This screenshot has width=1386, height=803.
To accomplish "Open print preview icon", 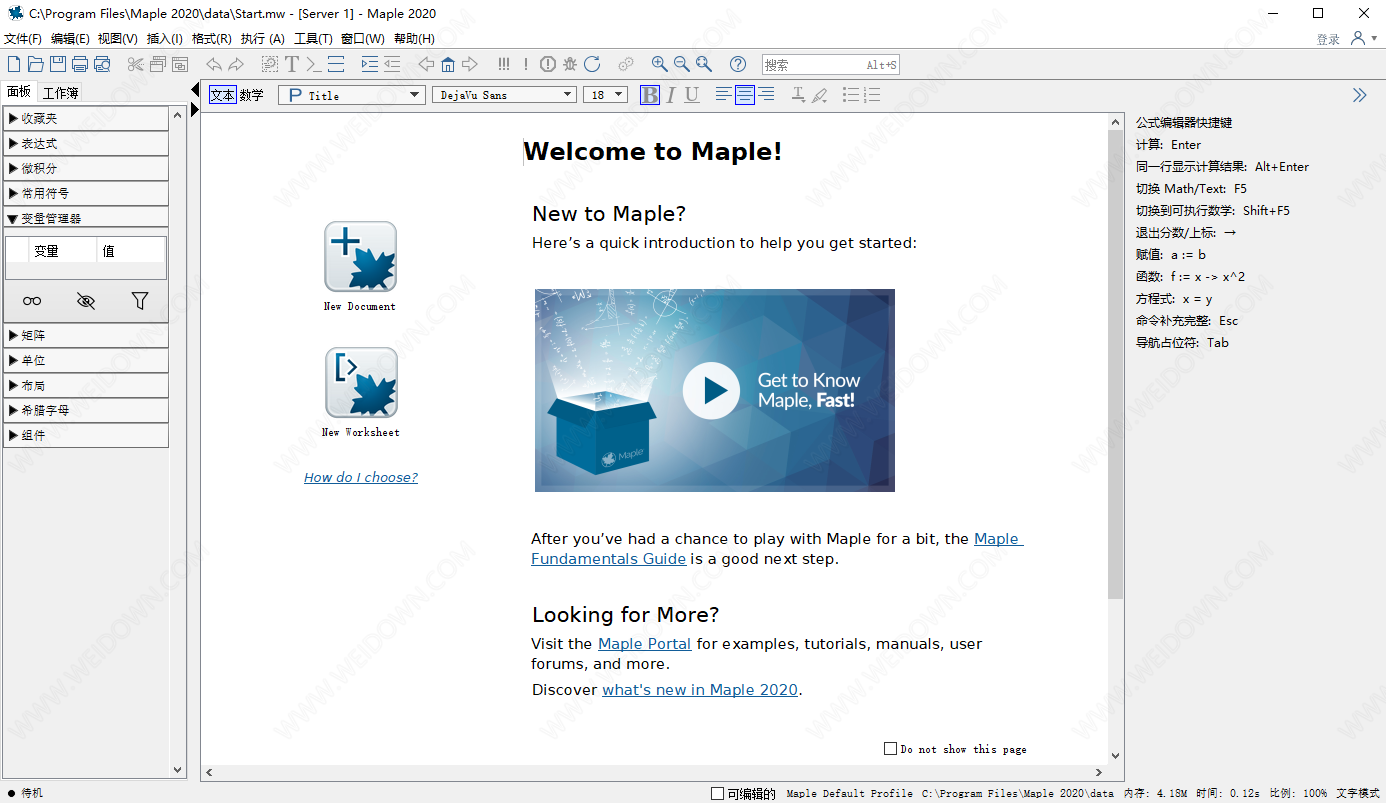I will [x=102, y=64].
